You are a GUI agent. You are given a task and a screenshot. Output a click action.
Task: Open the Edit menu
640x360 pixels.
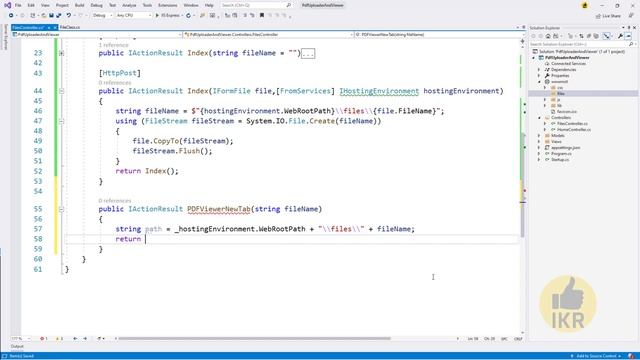click(31, 5)
